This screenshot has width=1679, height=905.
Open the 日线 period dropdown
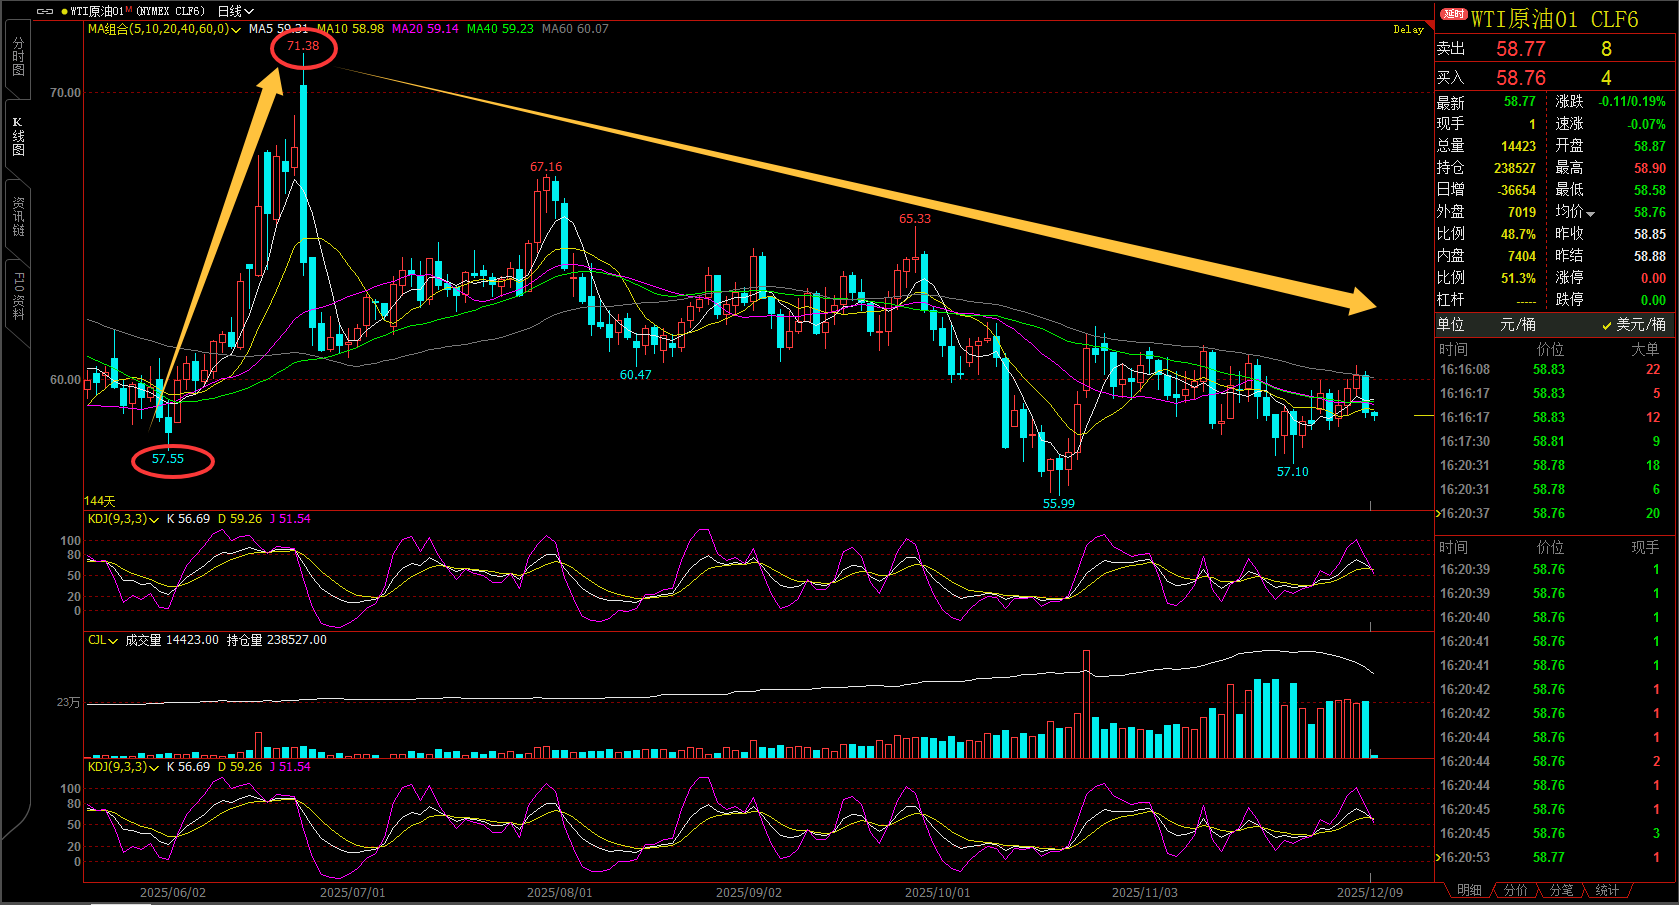coord(236,11)
